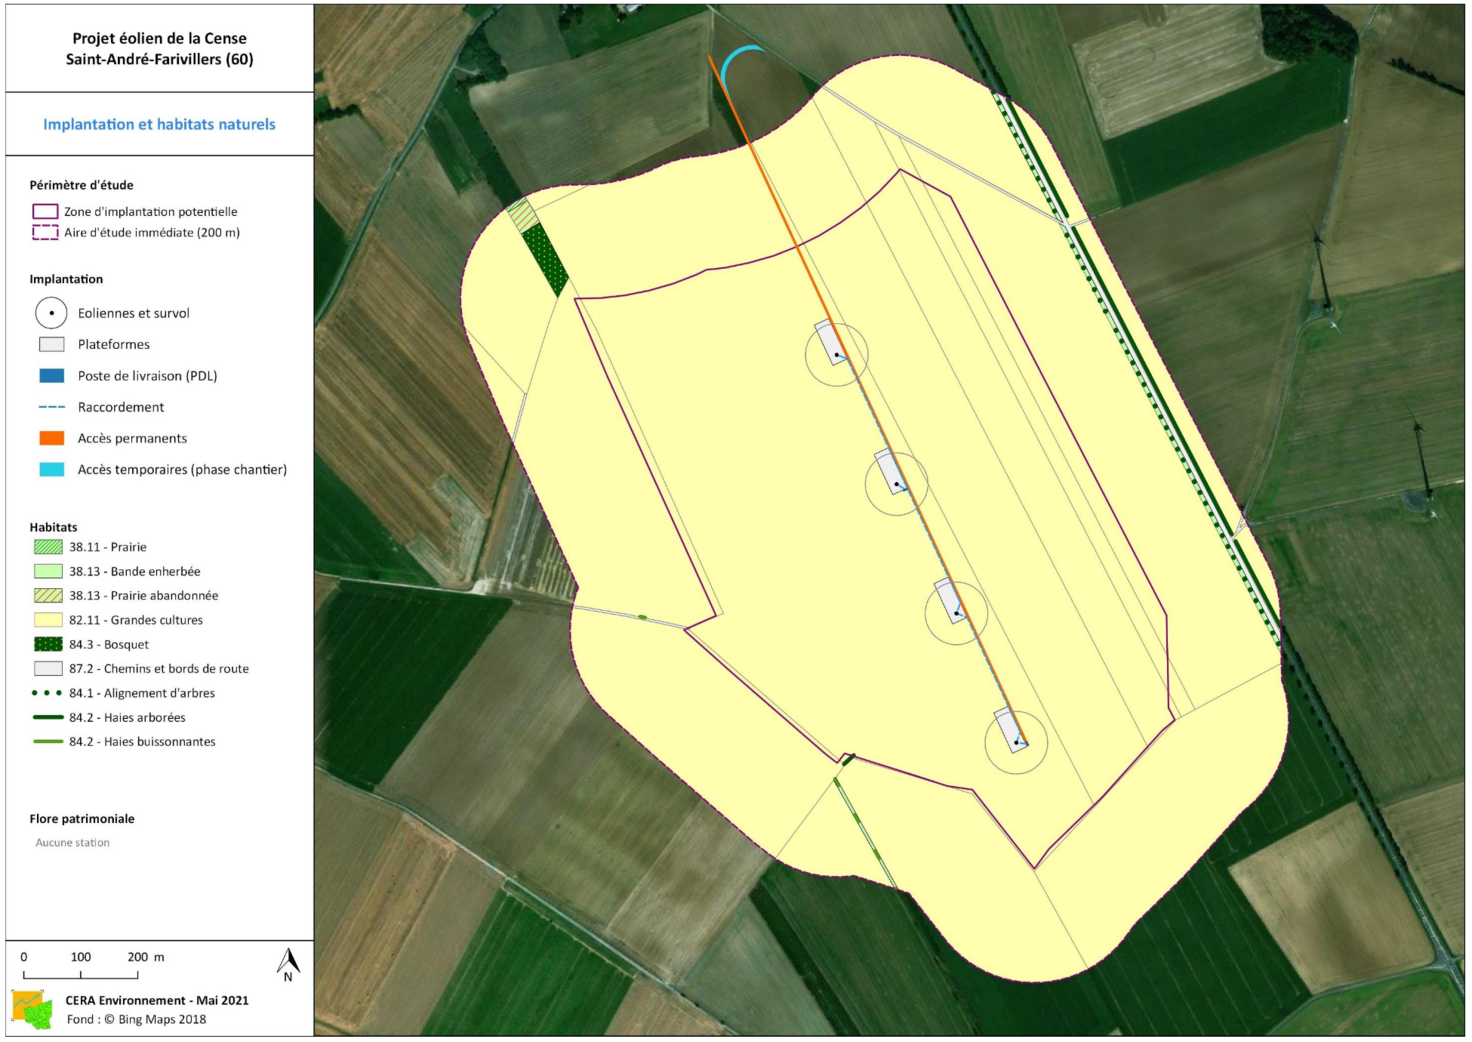Click the north arrow compass icon
This screenshot has height=1042, width=1472.
click(288, 964)
